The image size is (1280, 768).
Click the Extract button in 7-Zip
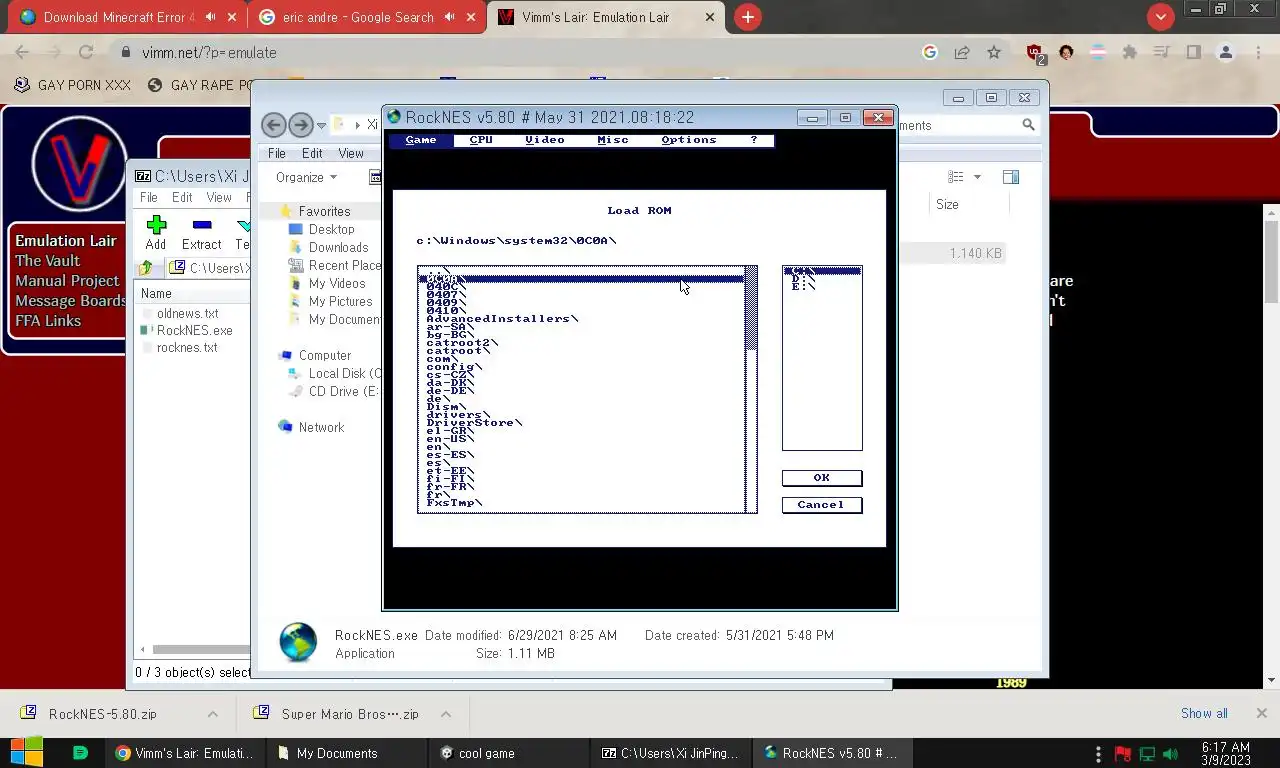pyautogui.click(x=201, y=234)
